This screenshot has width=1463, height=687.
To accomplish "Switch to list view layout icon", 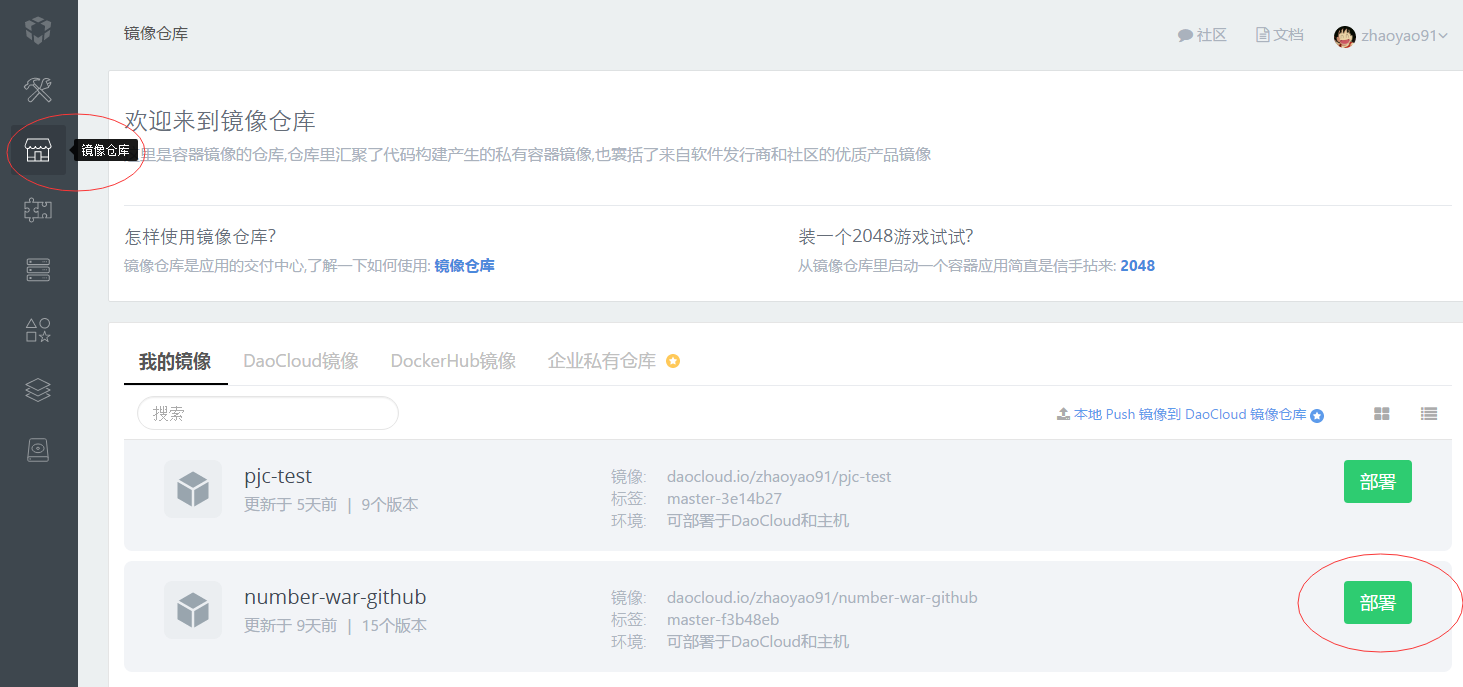I will coord(1429,414).
